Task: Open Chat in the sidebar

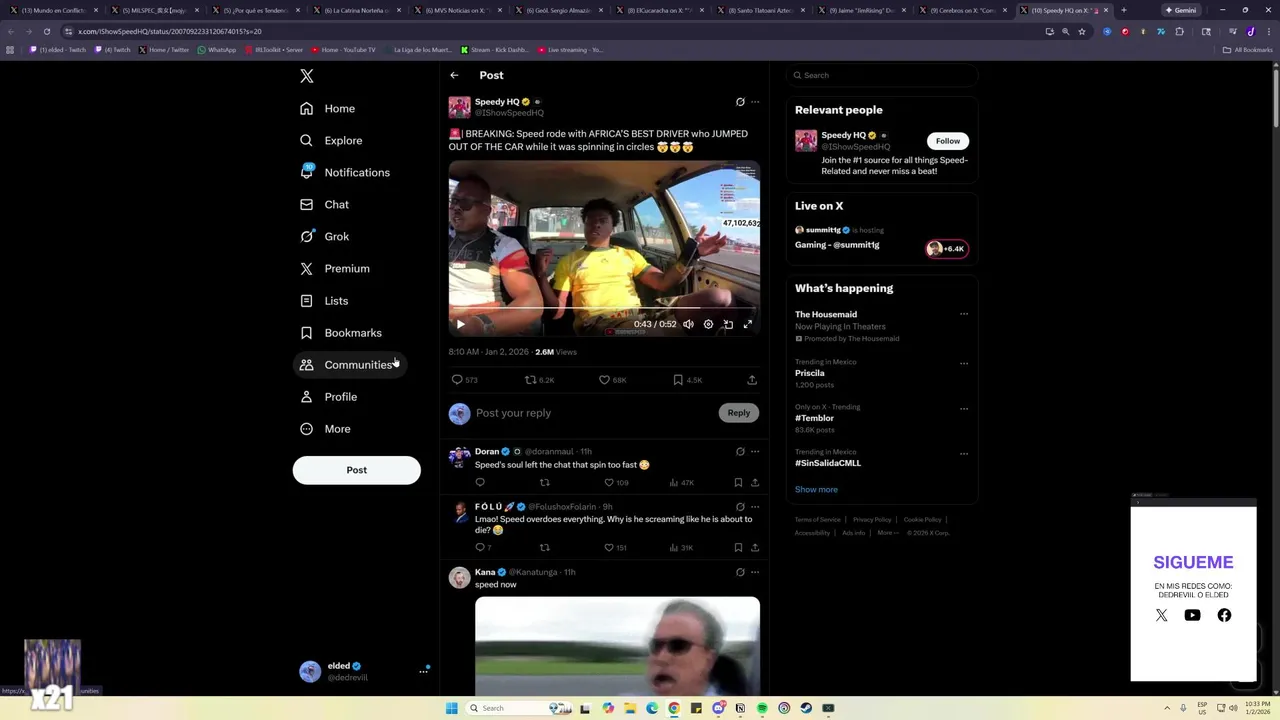Action: [x=325, y=204]
